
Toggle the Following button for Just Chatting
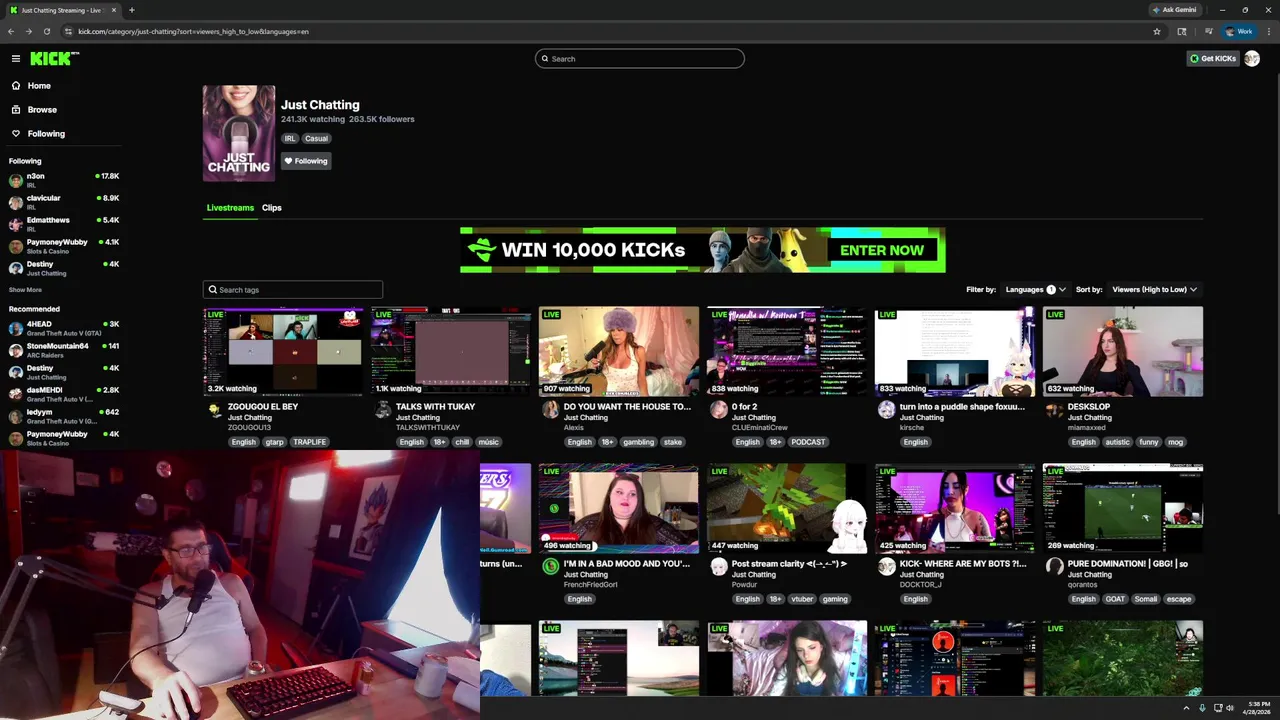tap(306, 161)
